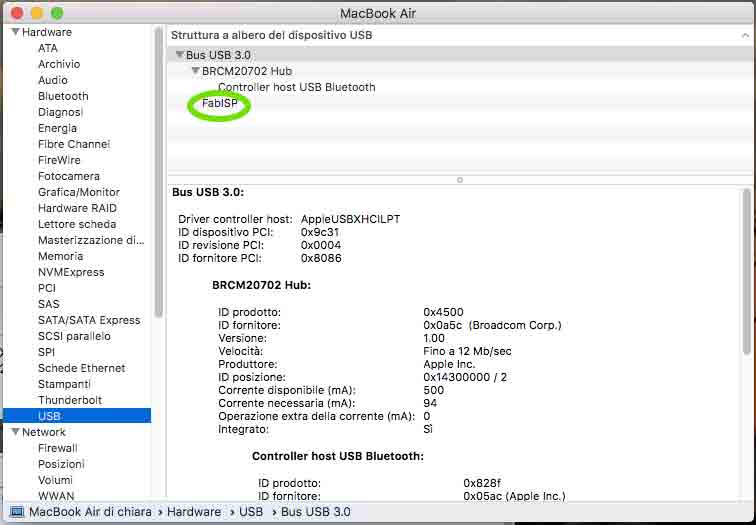Select Schede Ethernet item

(x=81, y=368)
